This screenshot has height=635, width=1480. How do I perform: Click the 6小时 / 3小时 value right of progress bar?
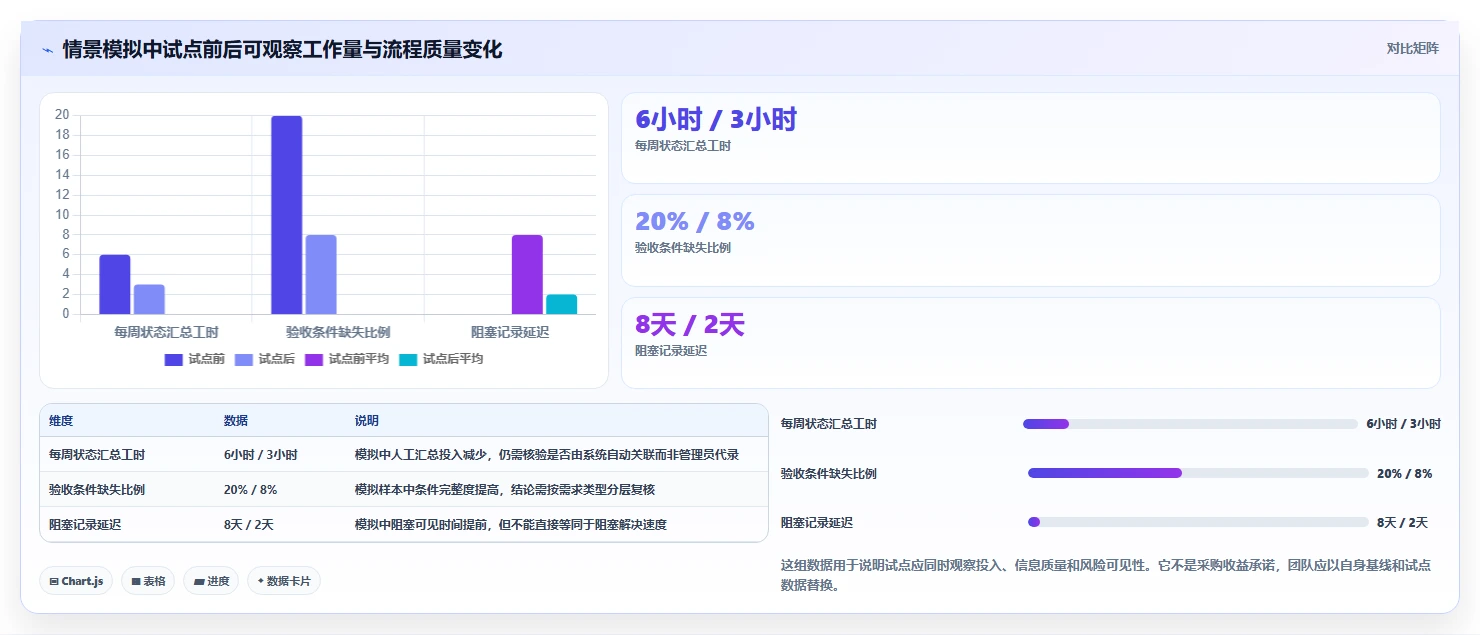coord(1404,424)
